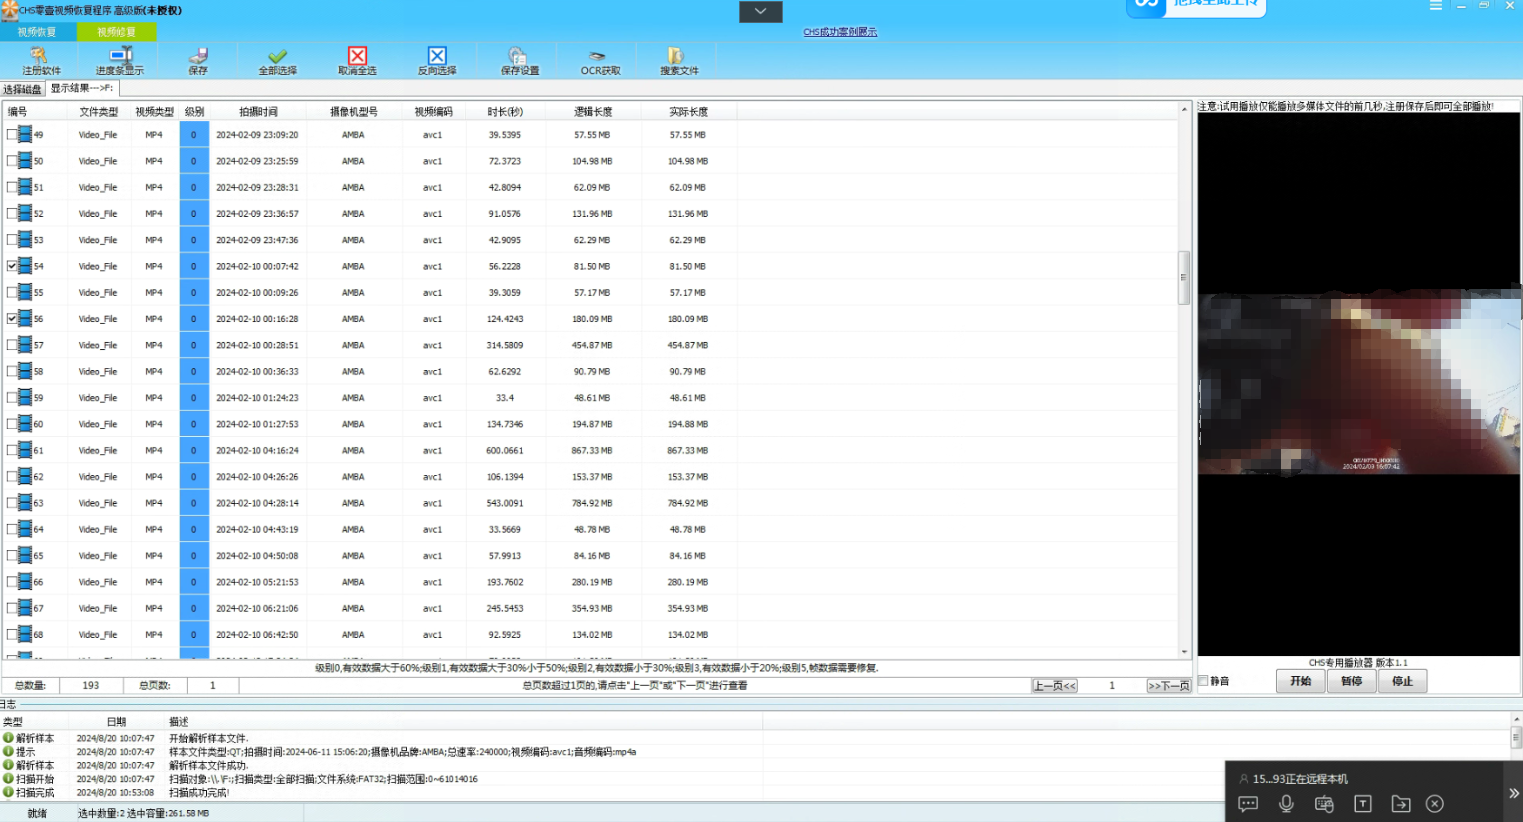Open the 显示结果--->F: tab
1523x822 pixels.
pyautogui.click(x=82, y=88)
